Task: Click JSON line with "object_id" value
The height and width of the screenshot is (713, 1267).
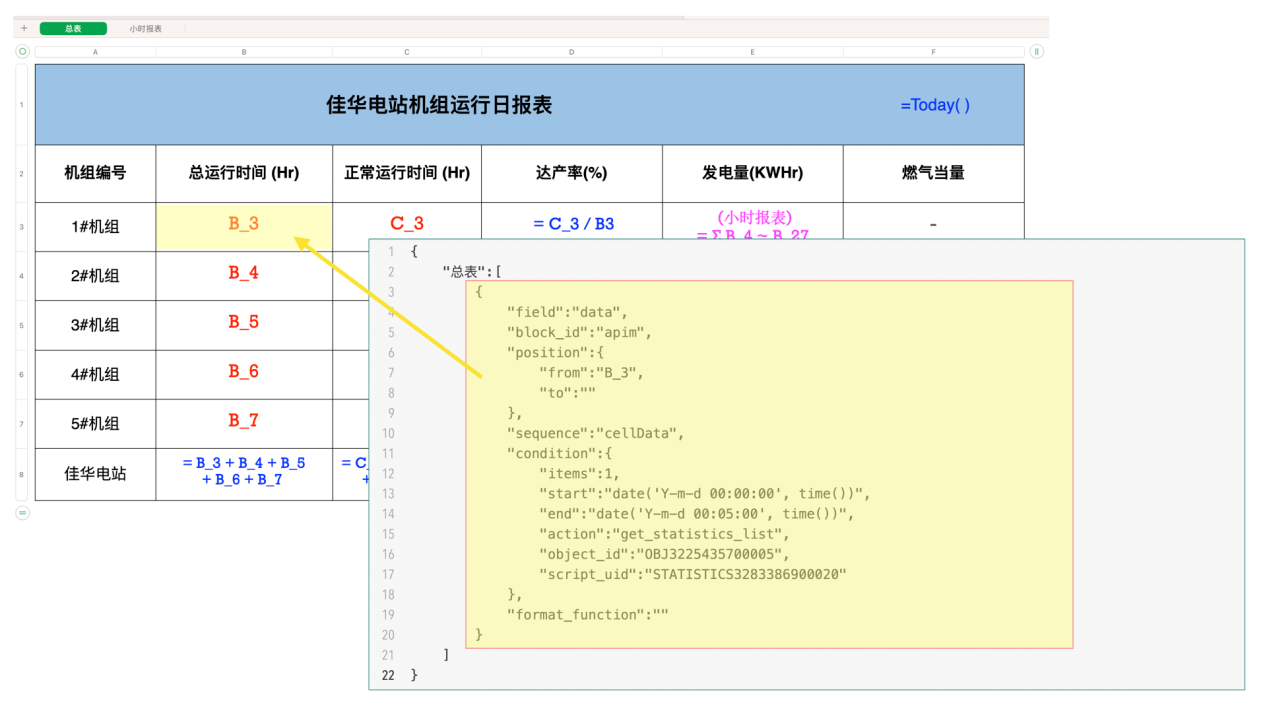Action: click(663, 554)
